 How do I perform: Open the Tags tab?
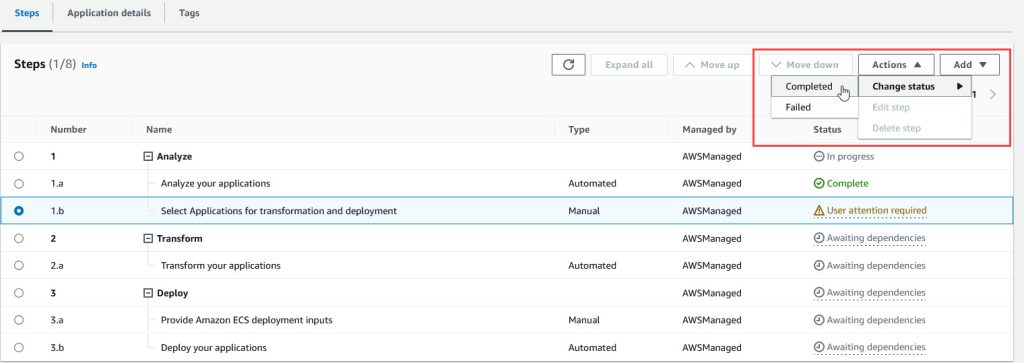tap(189, 13)
